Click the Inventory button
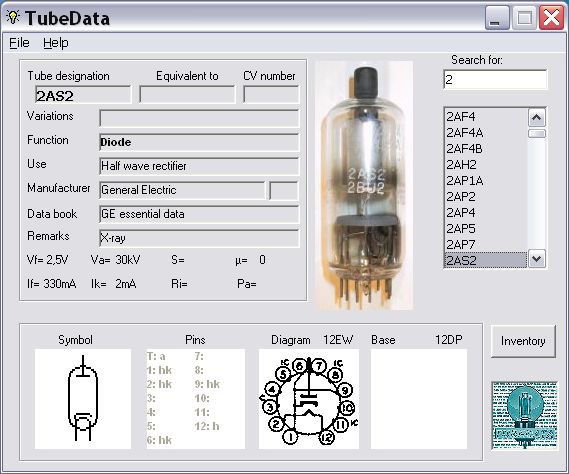This screenshot has width=569, height=474. [x=523, y=341]
